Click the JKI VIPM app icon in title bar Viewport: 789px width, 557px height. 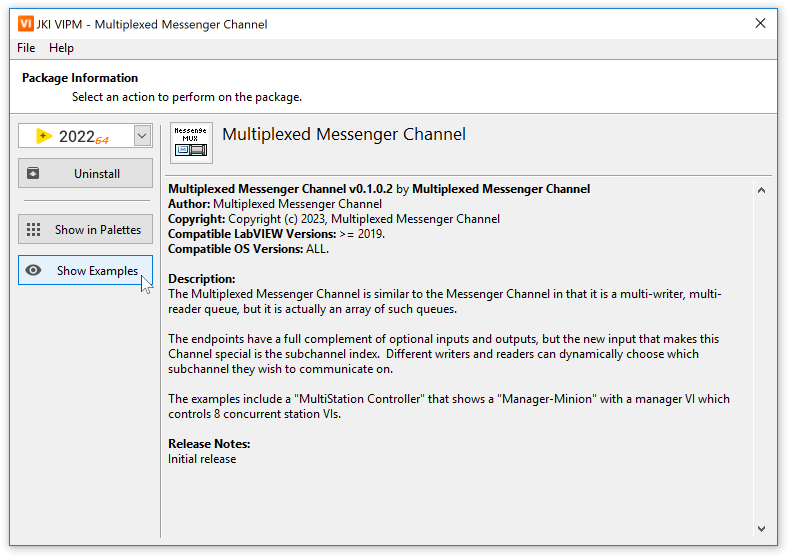pos(26,24)
